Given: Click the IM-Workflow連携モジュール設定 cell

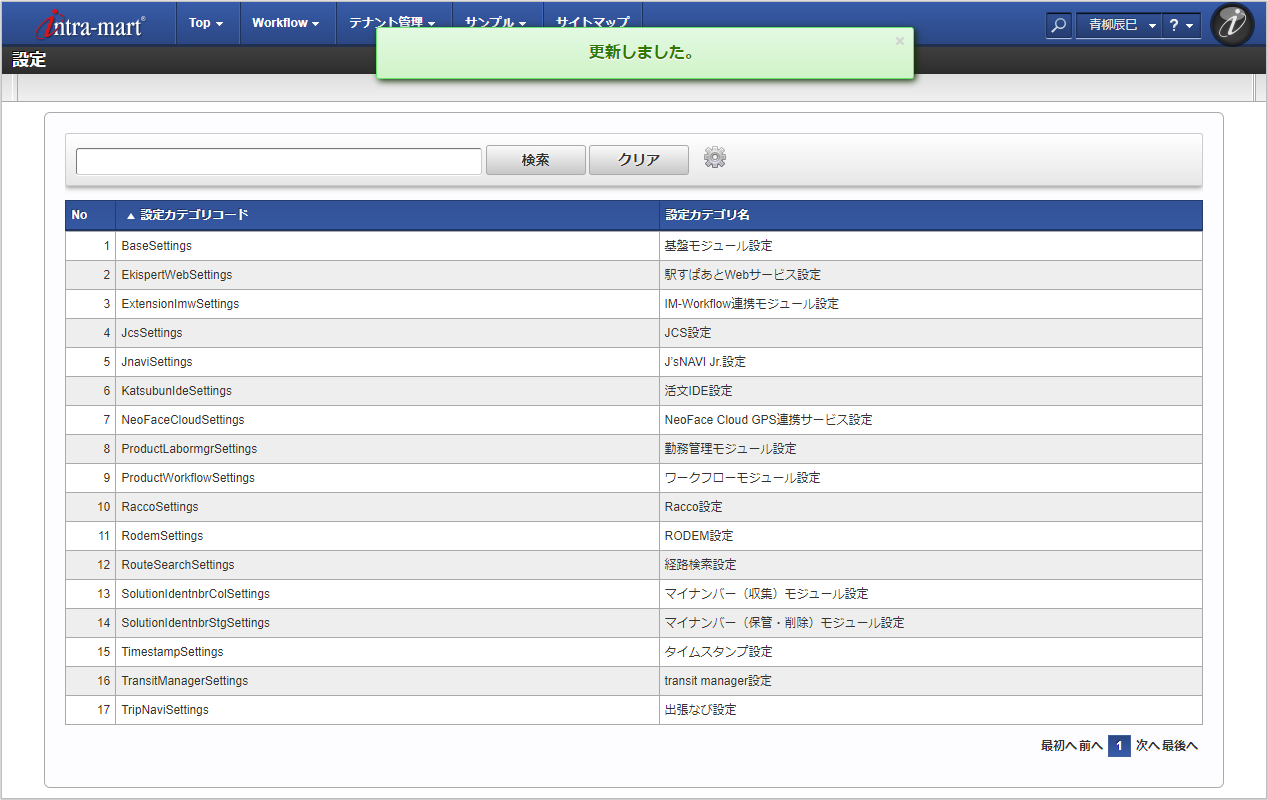Looking at the screenshot, I should coord(931,304).
